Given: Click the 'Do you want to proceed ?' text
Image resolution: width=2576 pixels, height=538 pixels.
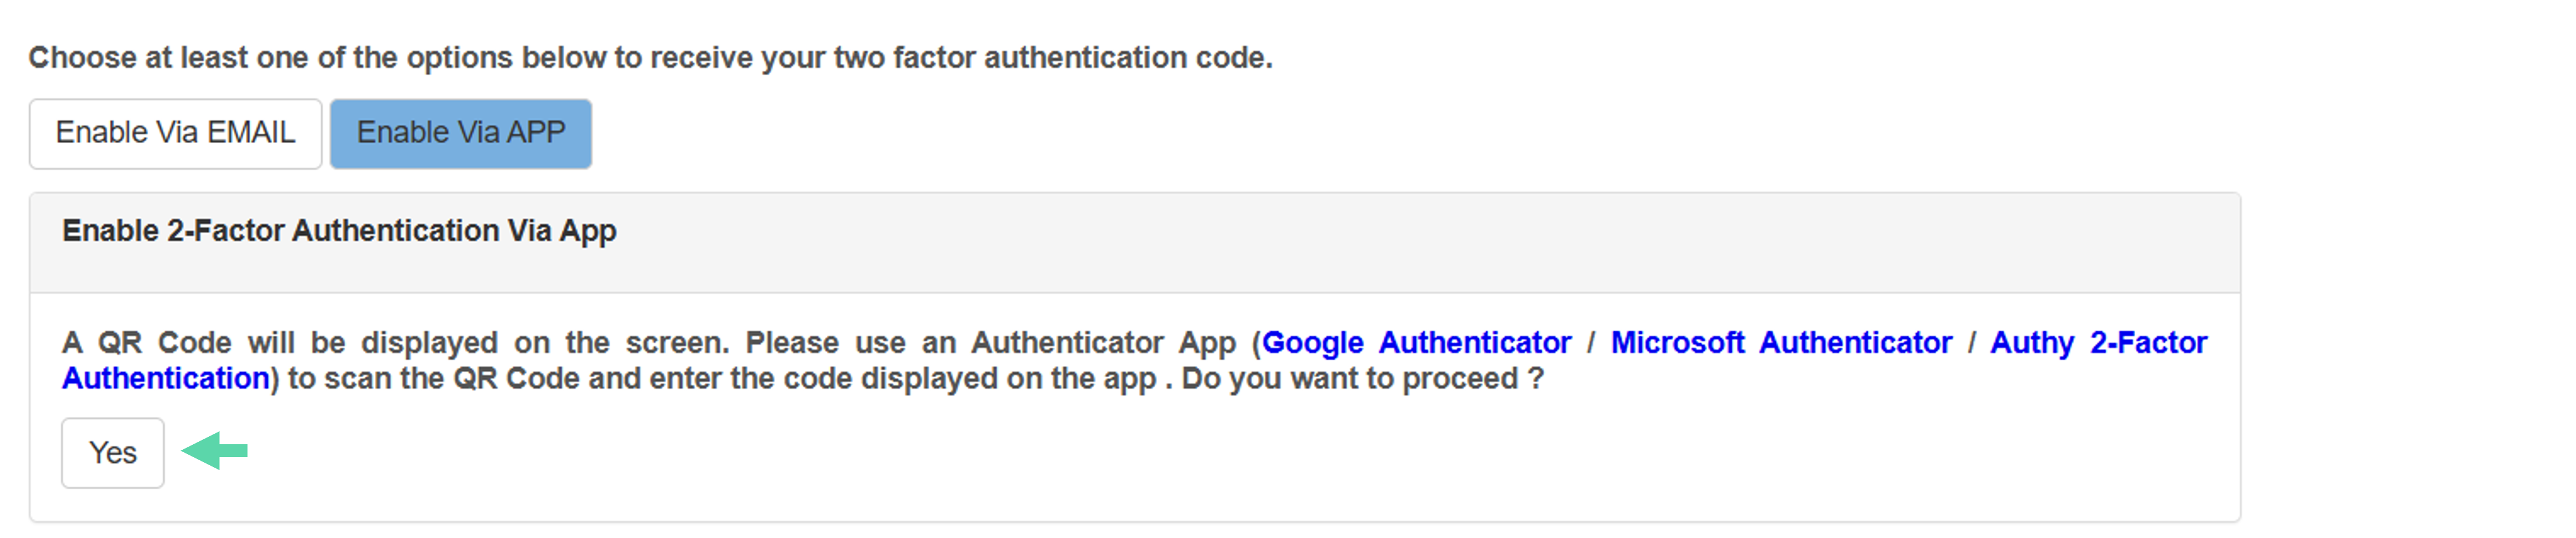Looking at the screenshot, I should pos(1363,379).
